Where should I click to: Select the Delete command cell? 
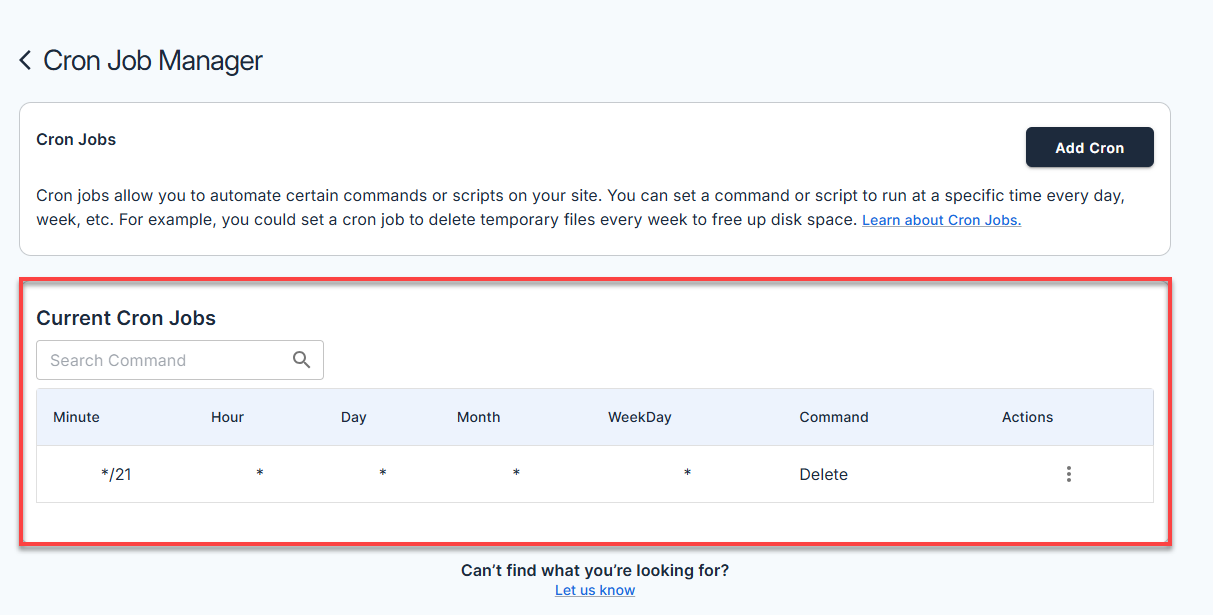823,474
